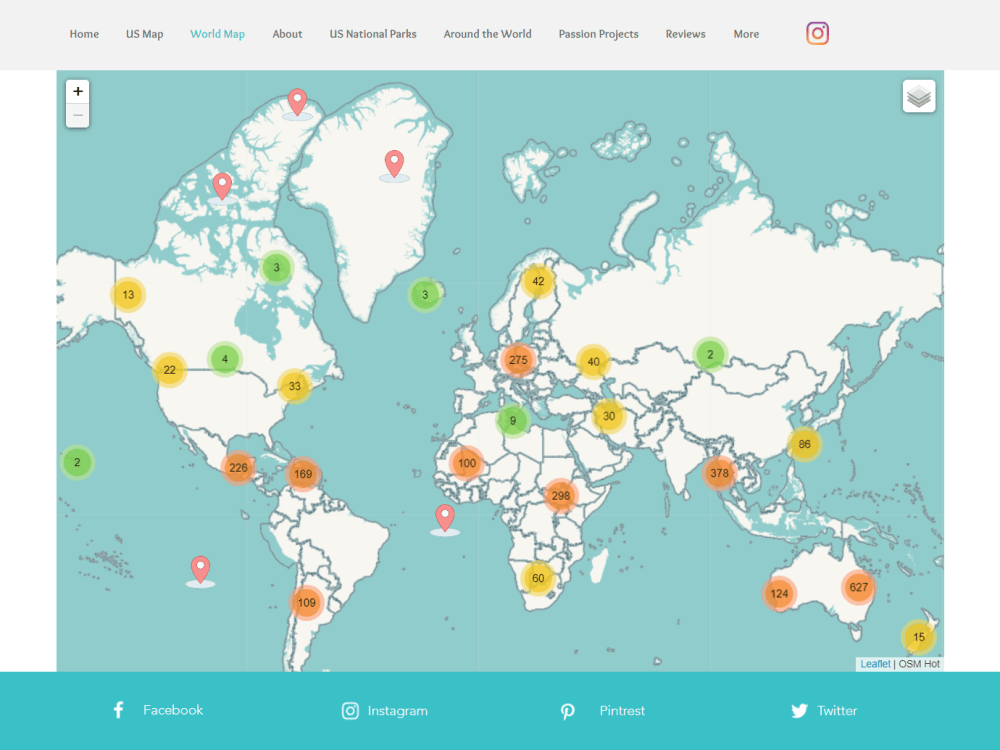
Task: Zoom out the map with minus button
Action: [x=78, y=115]
